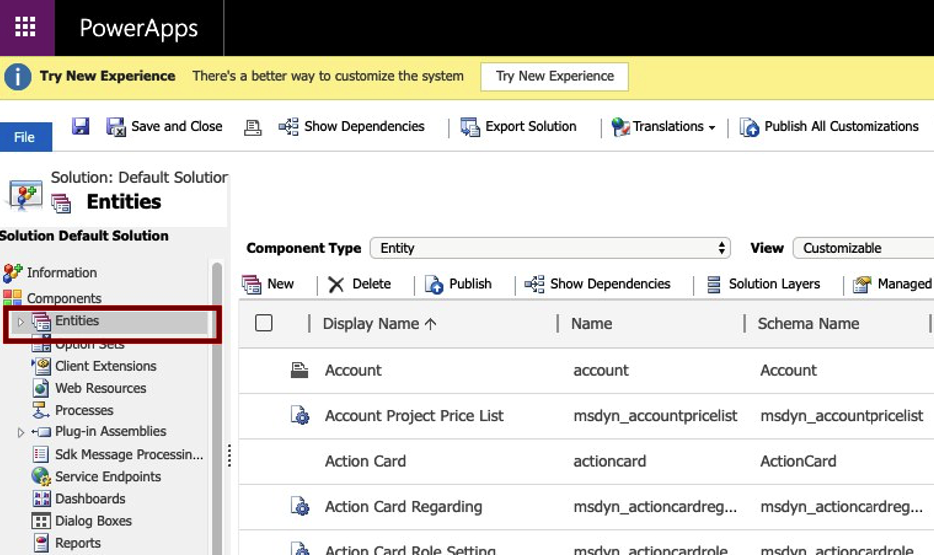
Task: Click the Solution Layers icon
Action: pos(714,285)
